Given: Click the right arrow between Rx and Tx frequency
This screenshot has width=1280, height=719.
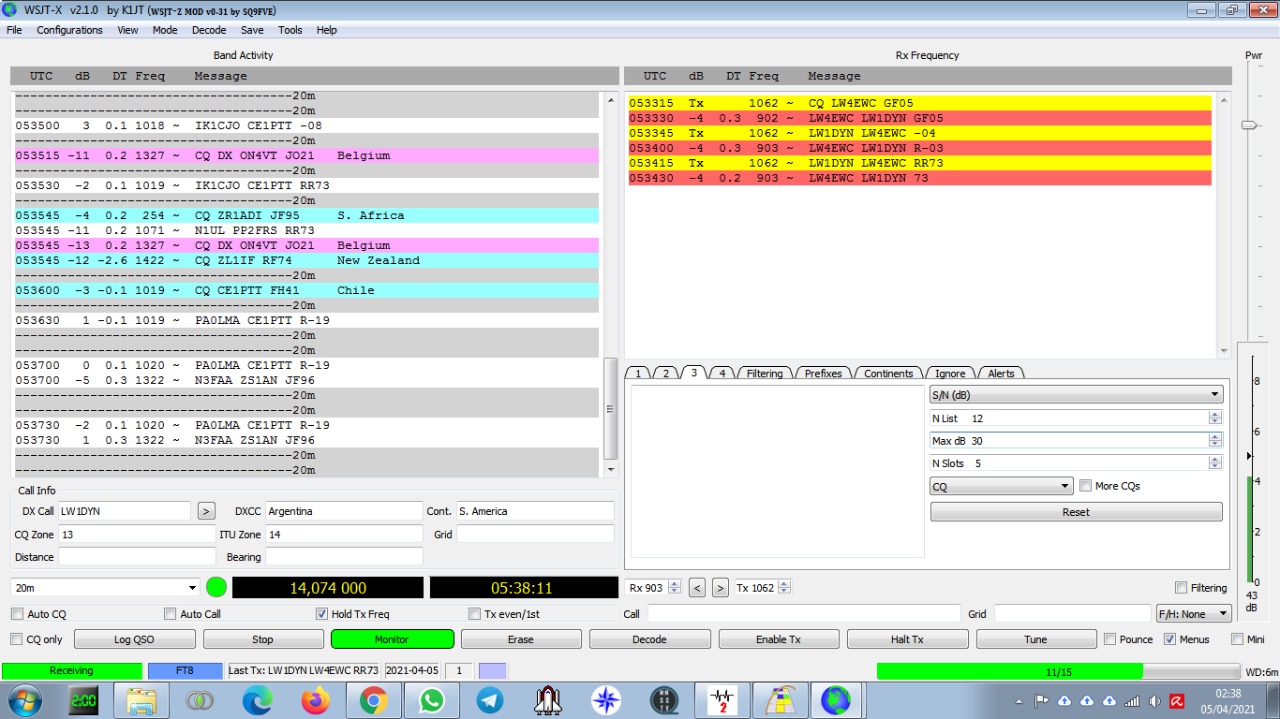Looking at the screenshot, I should click(x=720, y=588).
